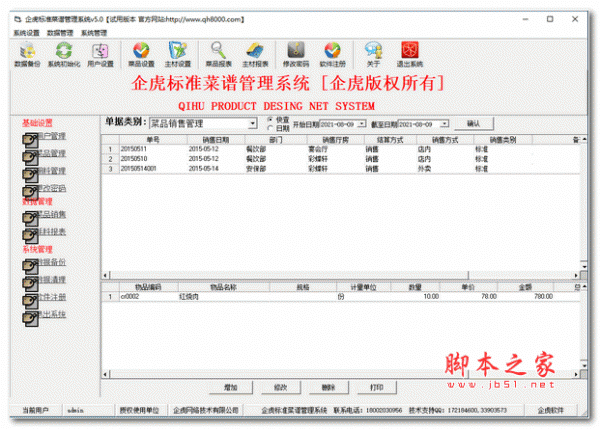Click tag icon beside 用户管理 in sidebar
600x429 pixels.
coord(30,140)
